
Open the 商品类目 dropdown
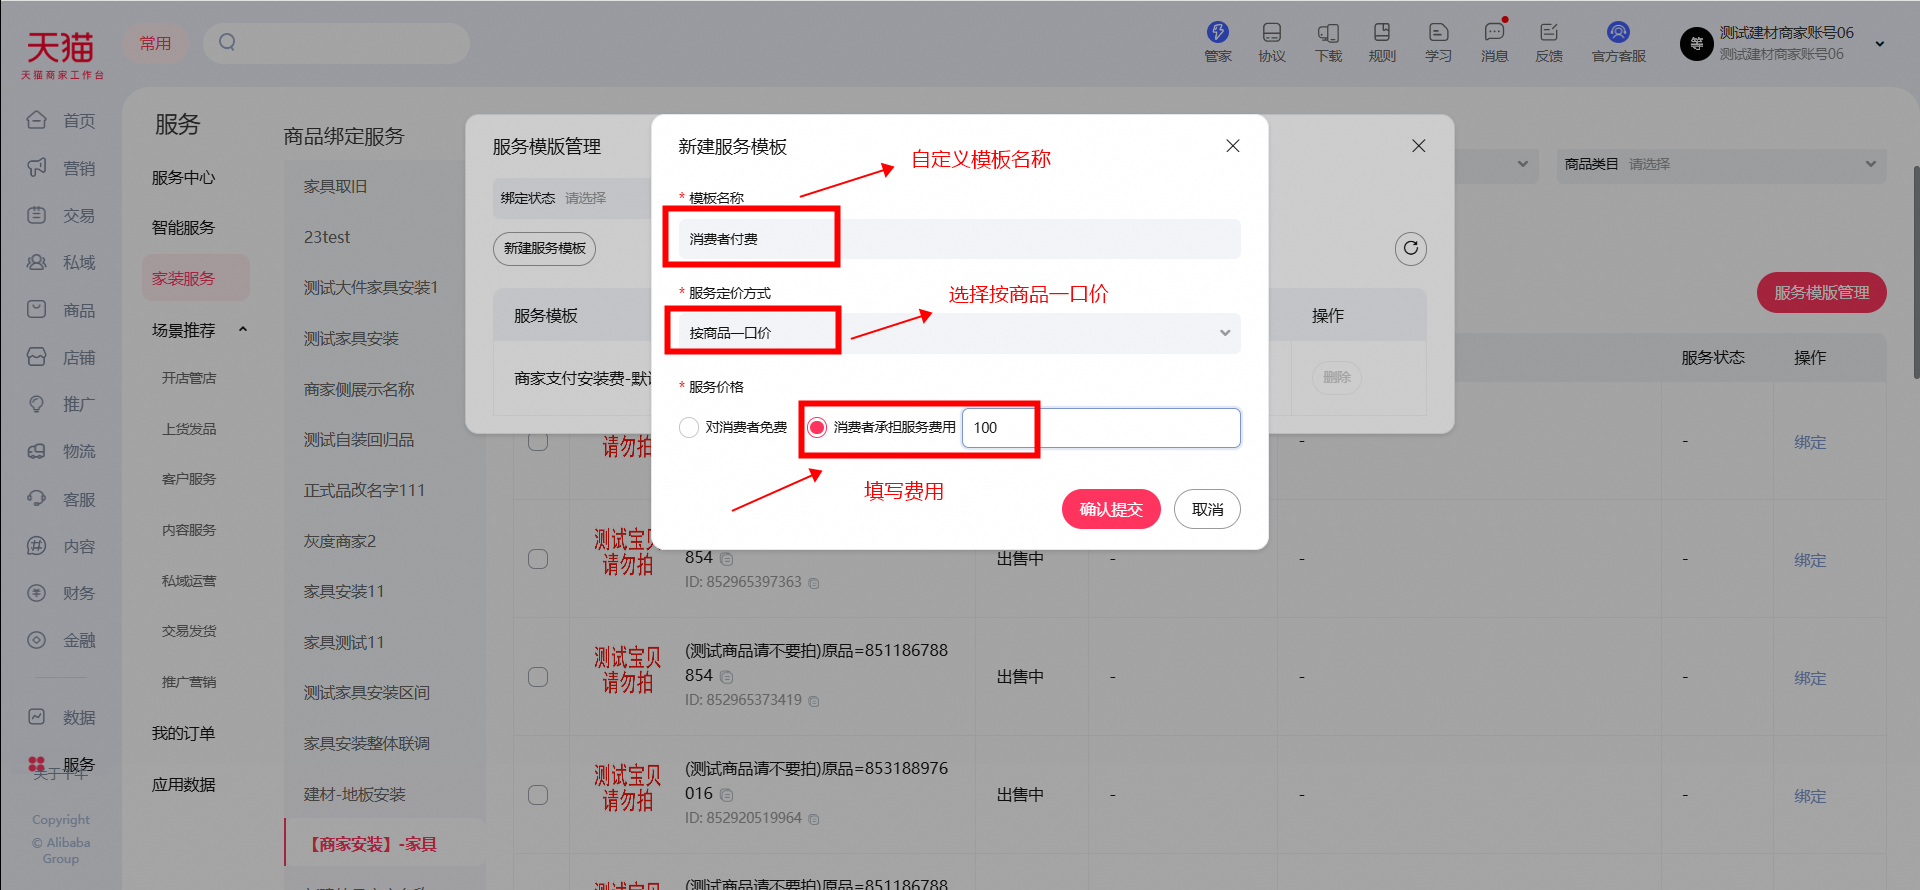pyautogui.click(x=1721, y=164)
